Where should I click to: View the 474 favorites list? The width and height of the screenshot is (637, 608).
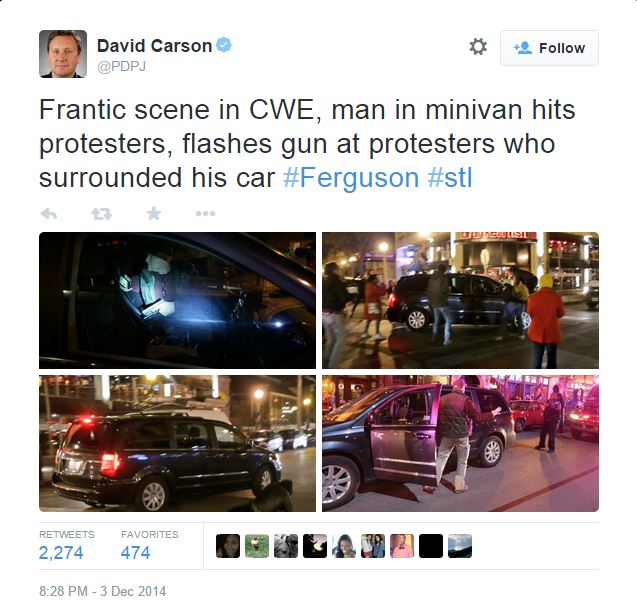click(x=135, y=552)
